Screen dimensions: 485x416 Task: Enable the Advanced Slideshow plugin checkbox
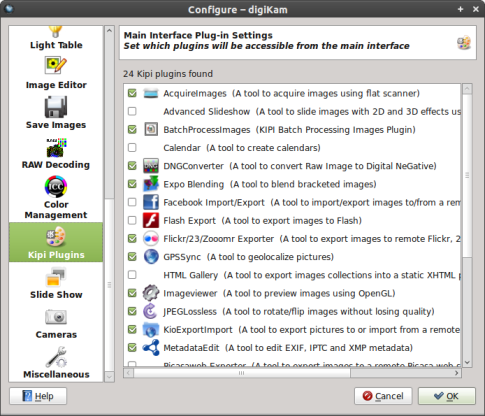point(132,111)
